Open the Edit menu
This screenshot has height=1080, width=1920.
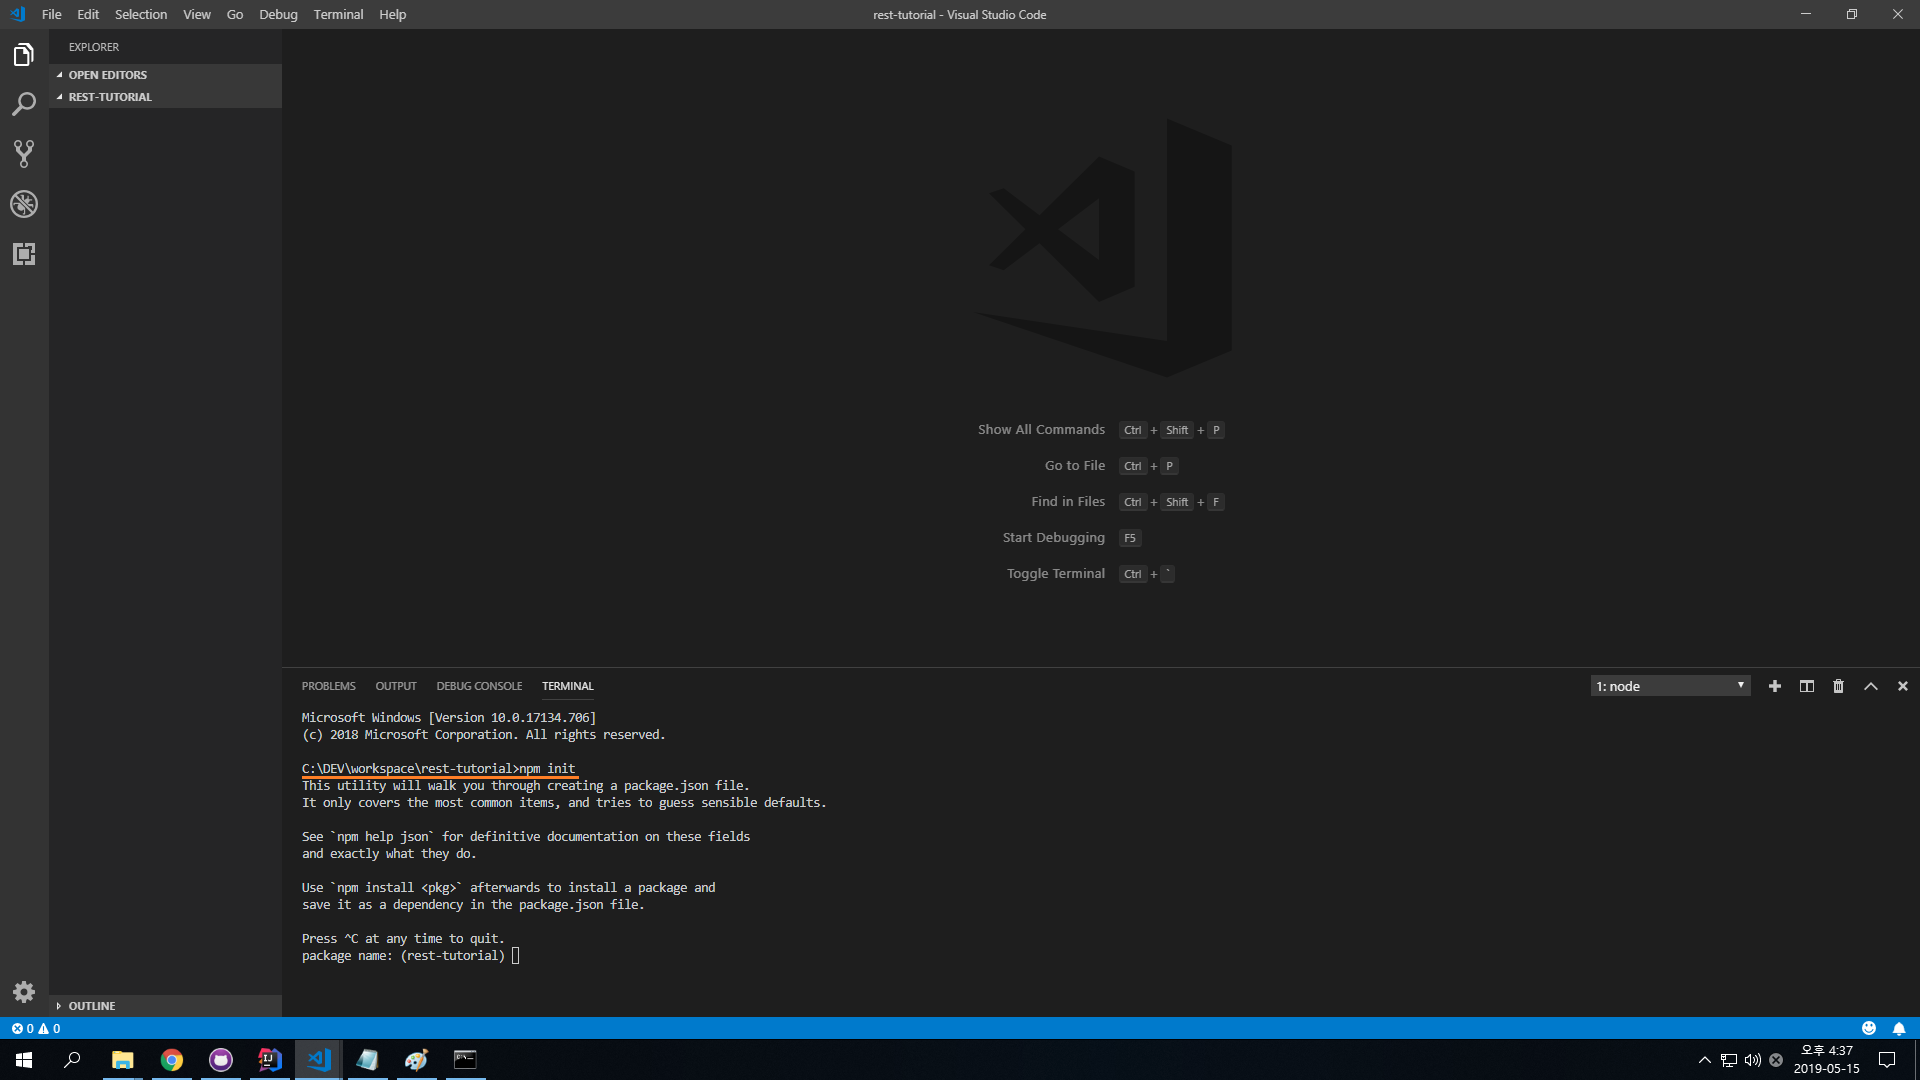[88, 14]
